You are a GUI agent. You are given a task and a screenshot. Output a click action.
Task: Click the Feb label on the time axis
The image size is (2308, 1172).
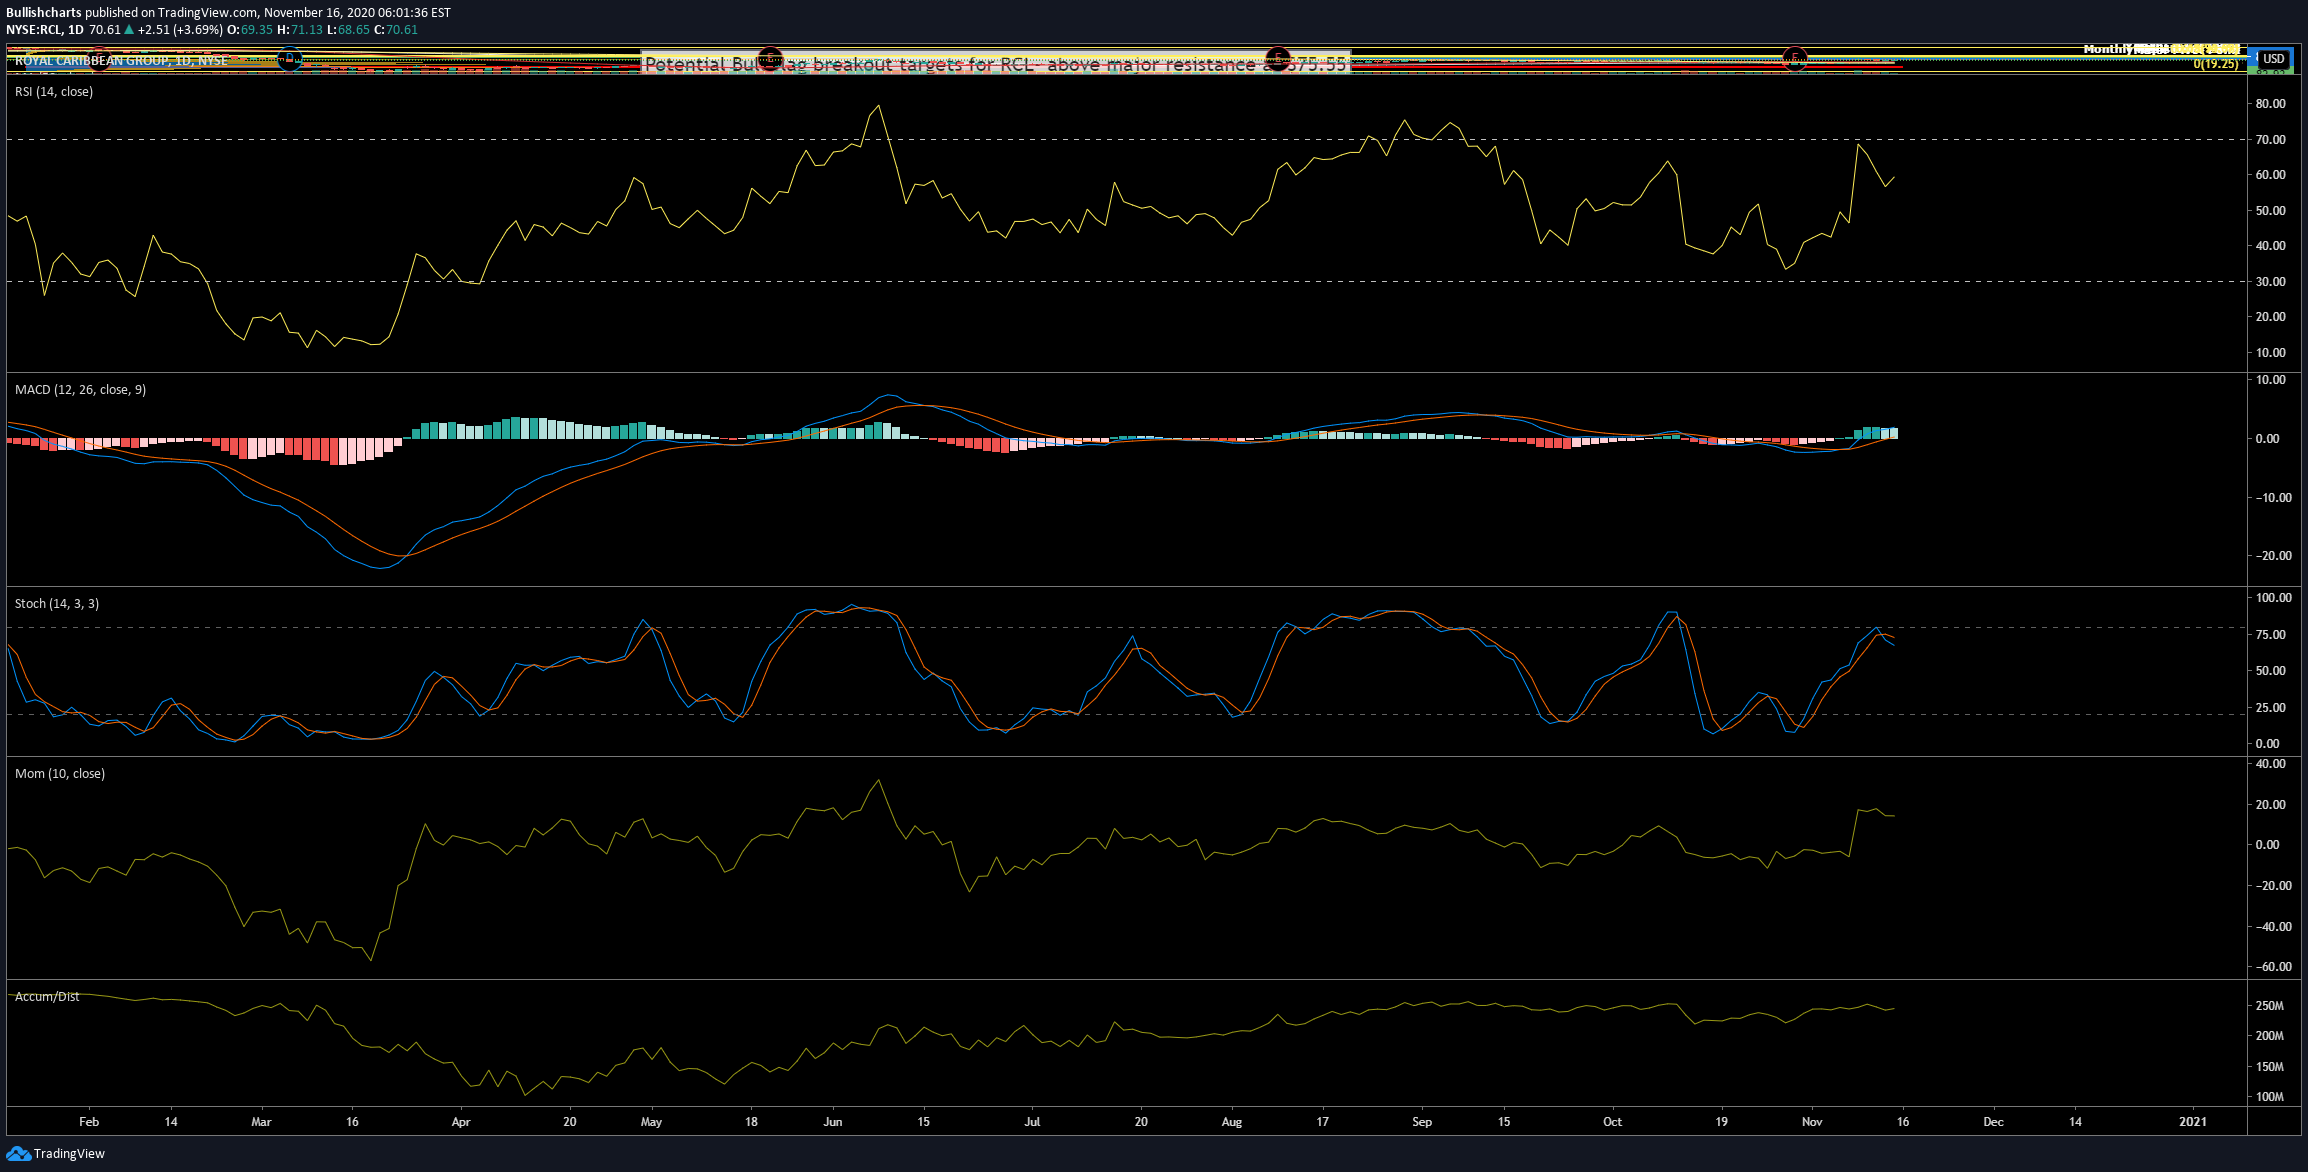[89, 1122]
